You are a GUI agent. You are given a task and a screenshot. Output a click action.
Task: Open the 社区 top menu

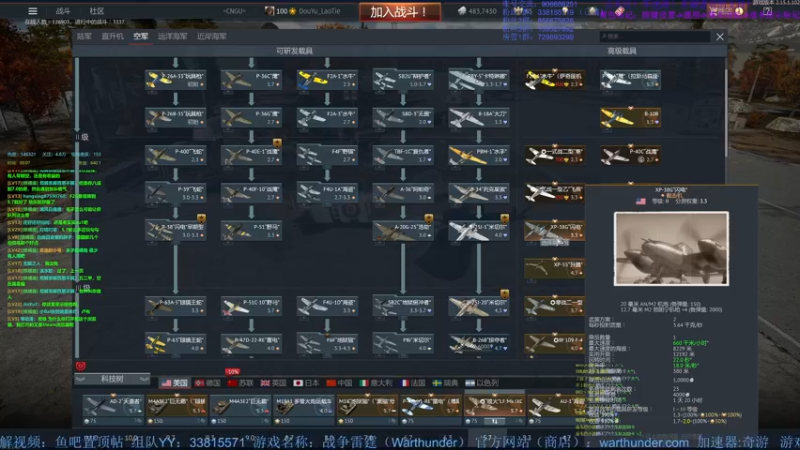[x=96, y=11]
